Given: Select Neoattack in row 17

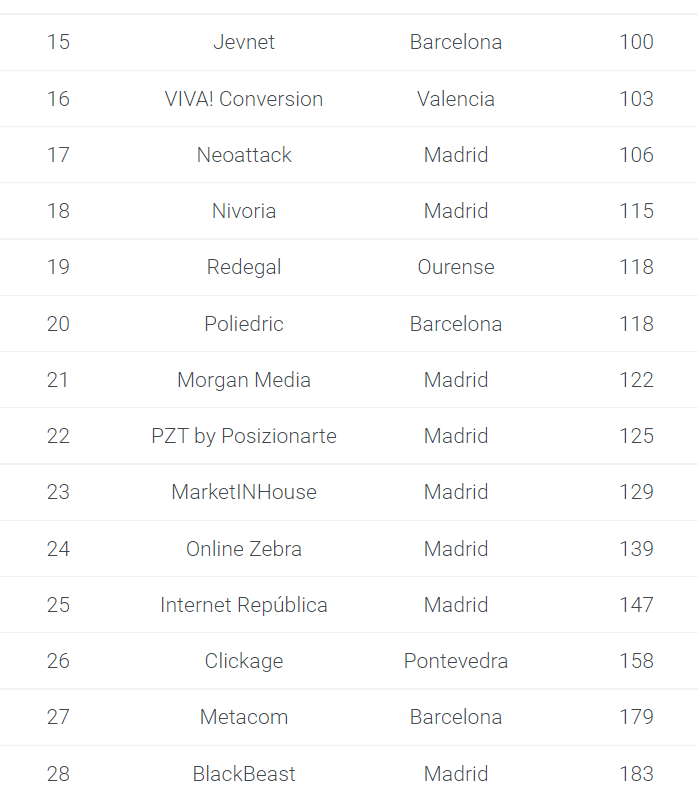Looking at the screenshot, I should 244,155.
